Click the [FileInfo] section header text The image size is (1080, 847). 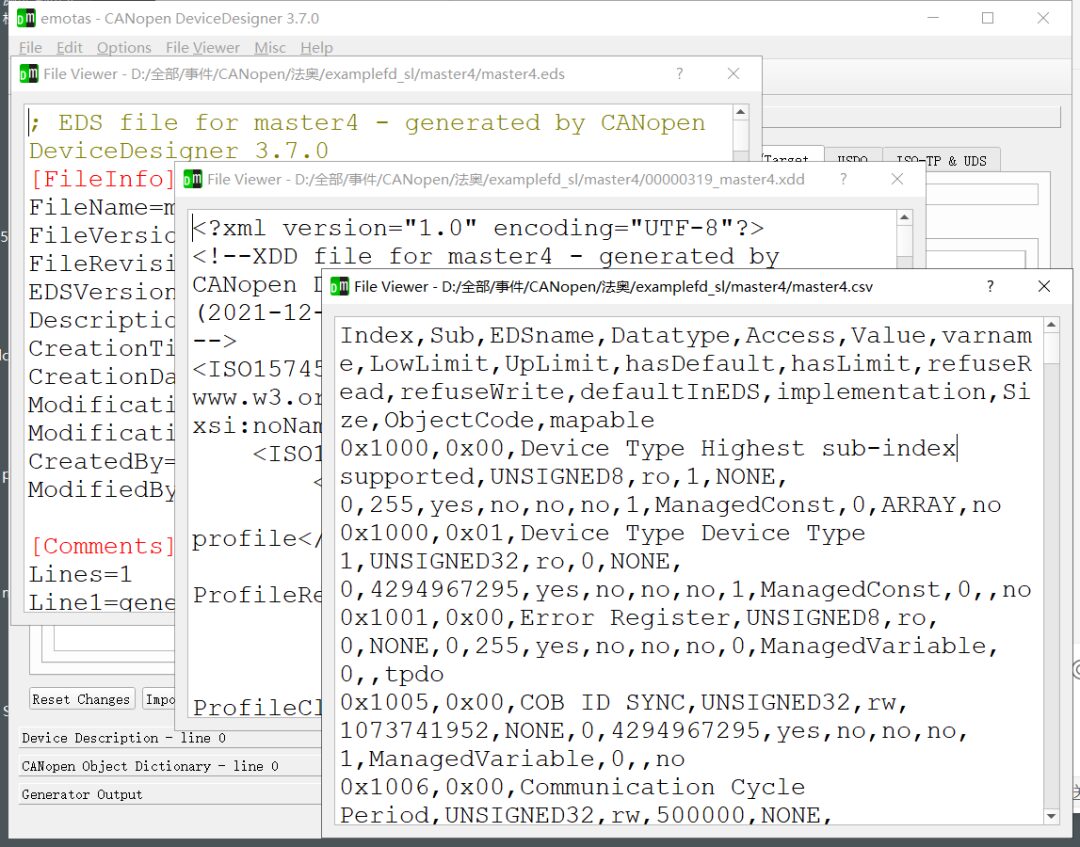(x=101, y=179)
